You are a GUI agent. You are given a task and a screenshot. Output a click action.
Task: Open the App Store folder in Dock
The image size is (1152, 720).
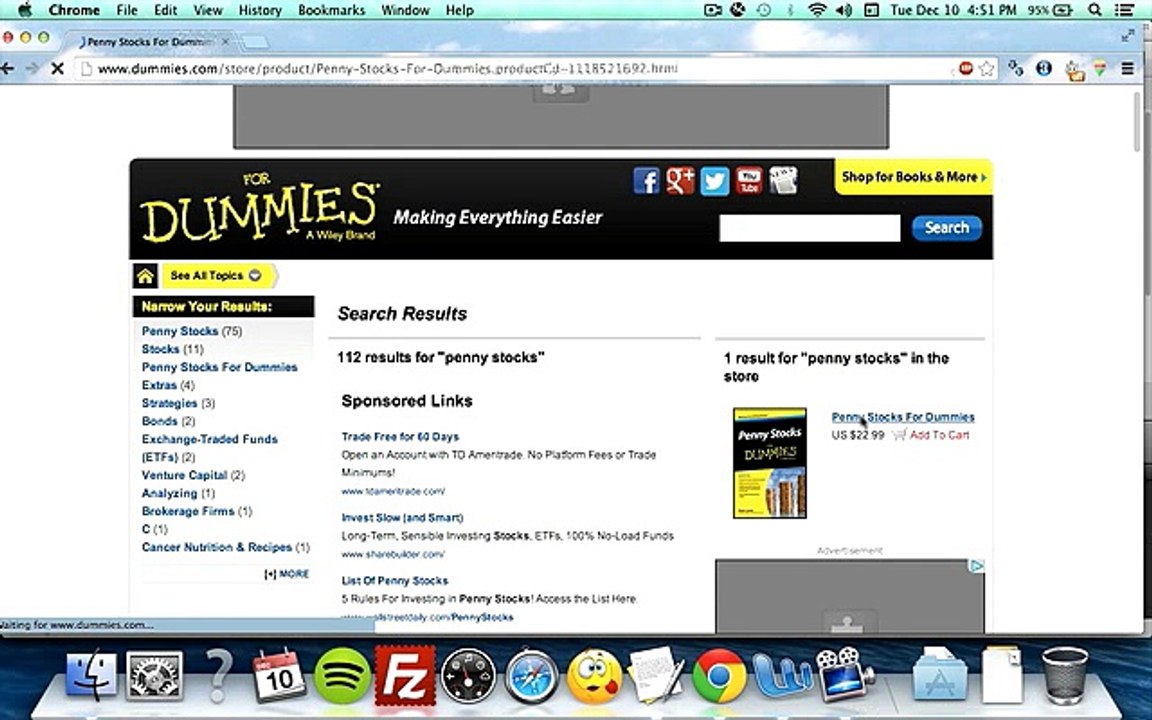pyautogui.click(x=939, y=674)
